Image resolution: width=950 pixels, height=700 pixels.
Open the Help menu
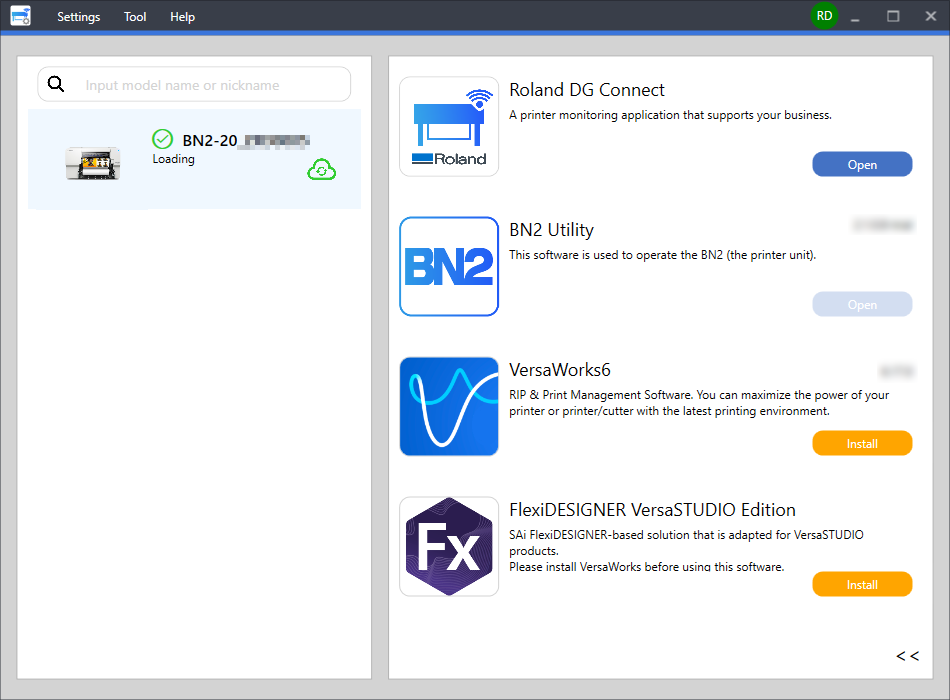coord(182,17)
